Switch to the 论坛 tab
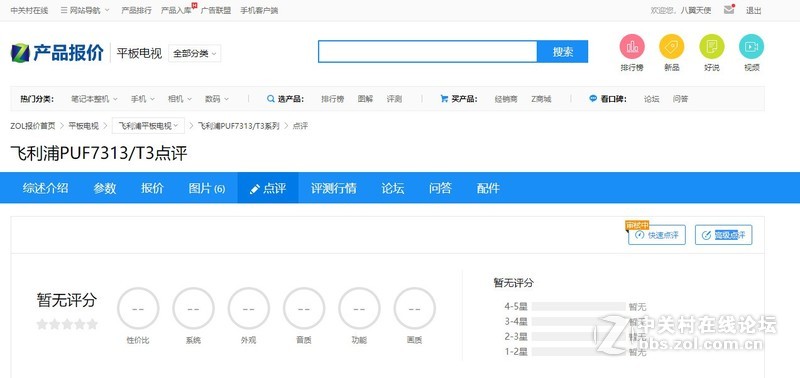 (393, 188)
